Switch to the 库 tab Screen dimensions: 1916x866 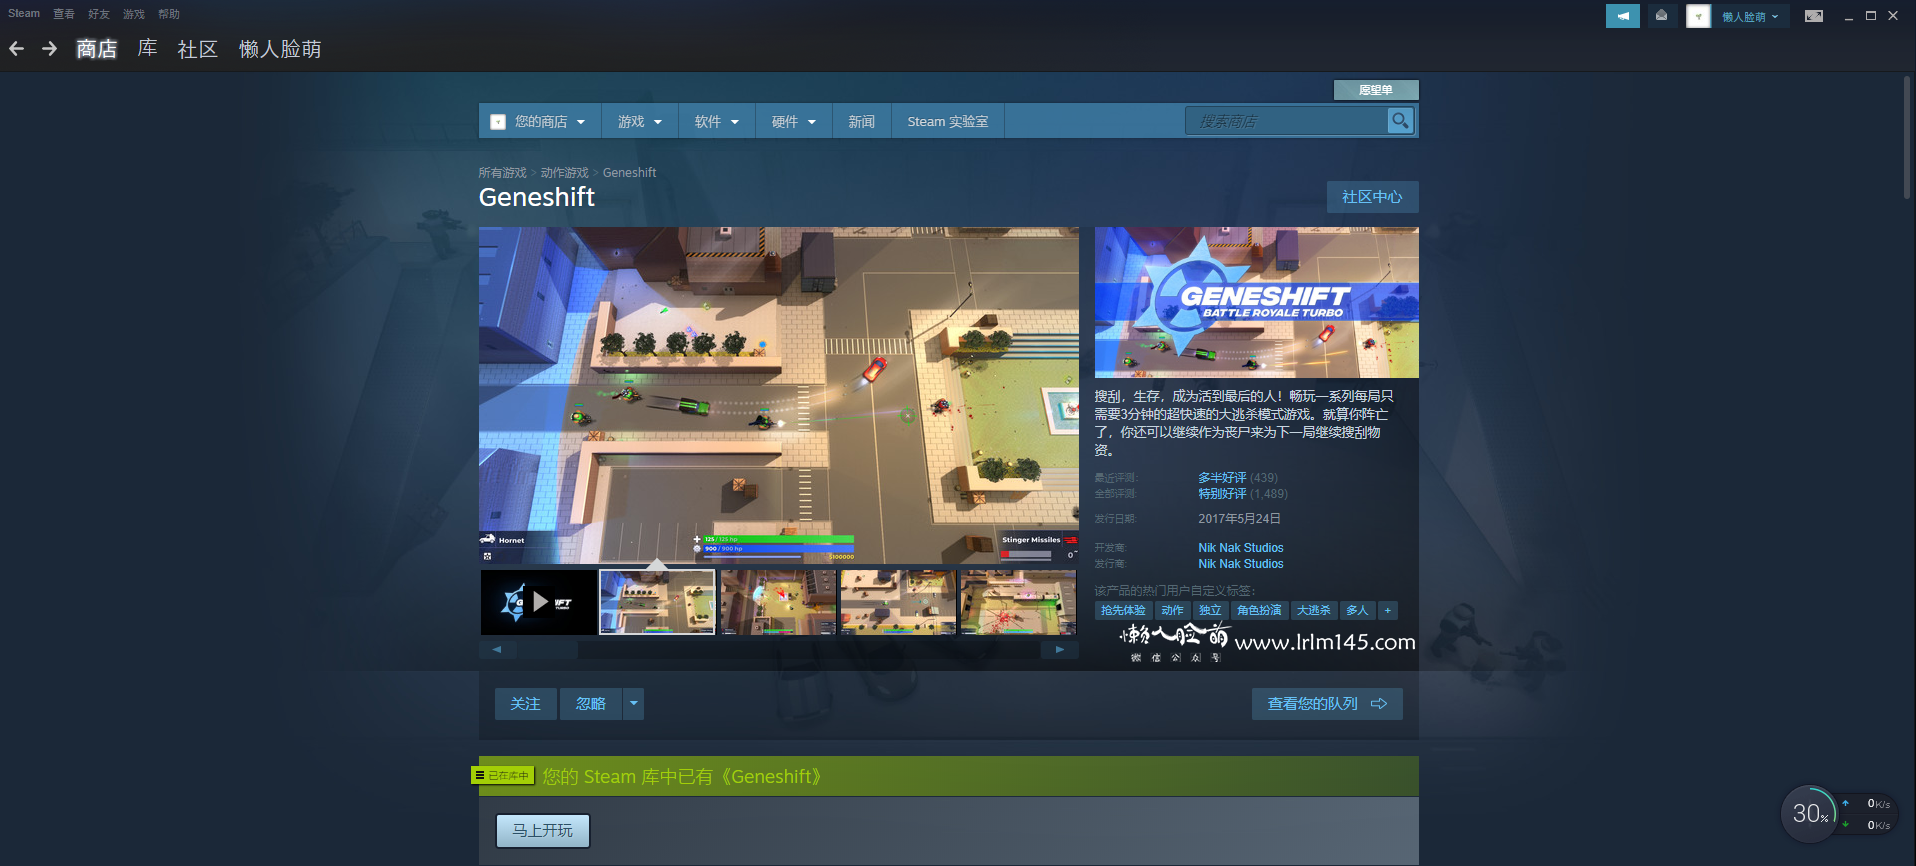(x=147, y=49)
